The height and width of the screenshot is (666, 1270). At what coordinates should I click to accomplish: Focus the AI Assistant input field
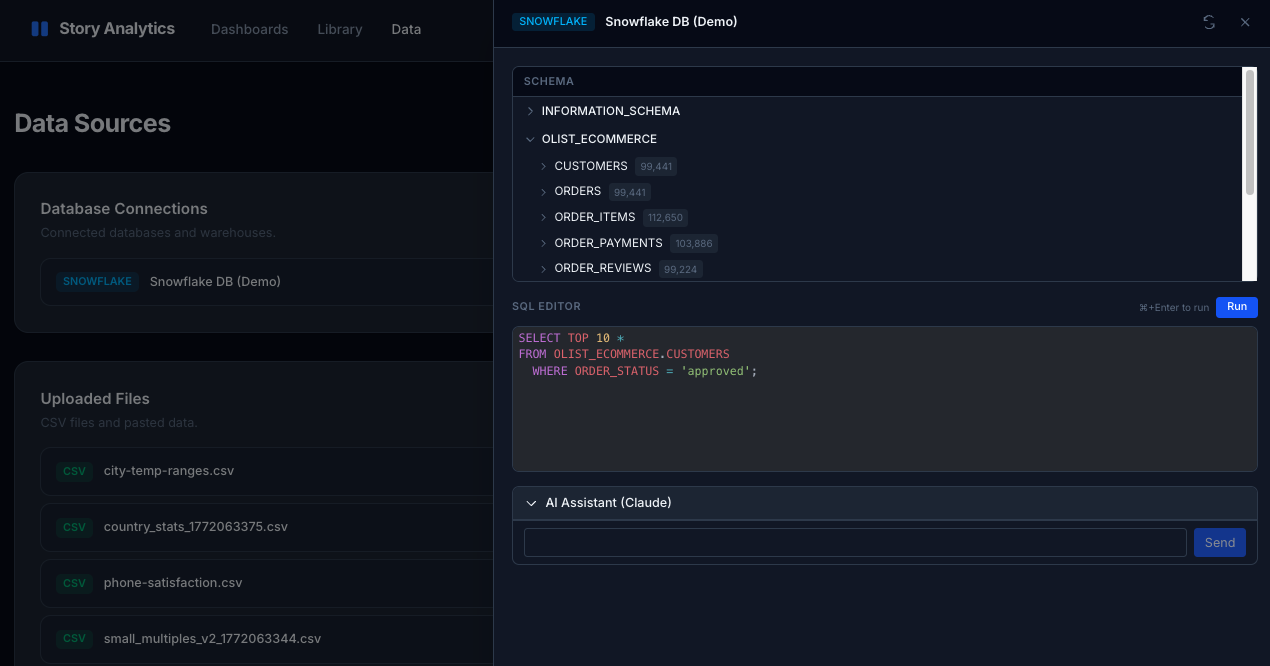[x=855, y=542]
